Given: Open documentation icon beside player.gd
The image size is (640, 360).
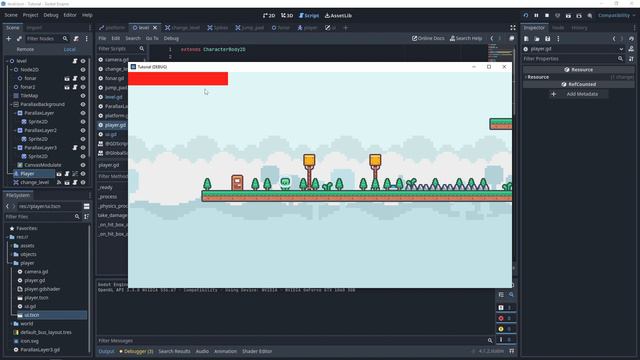Looking at the screenshot, I should (x=631, y=49).
